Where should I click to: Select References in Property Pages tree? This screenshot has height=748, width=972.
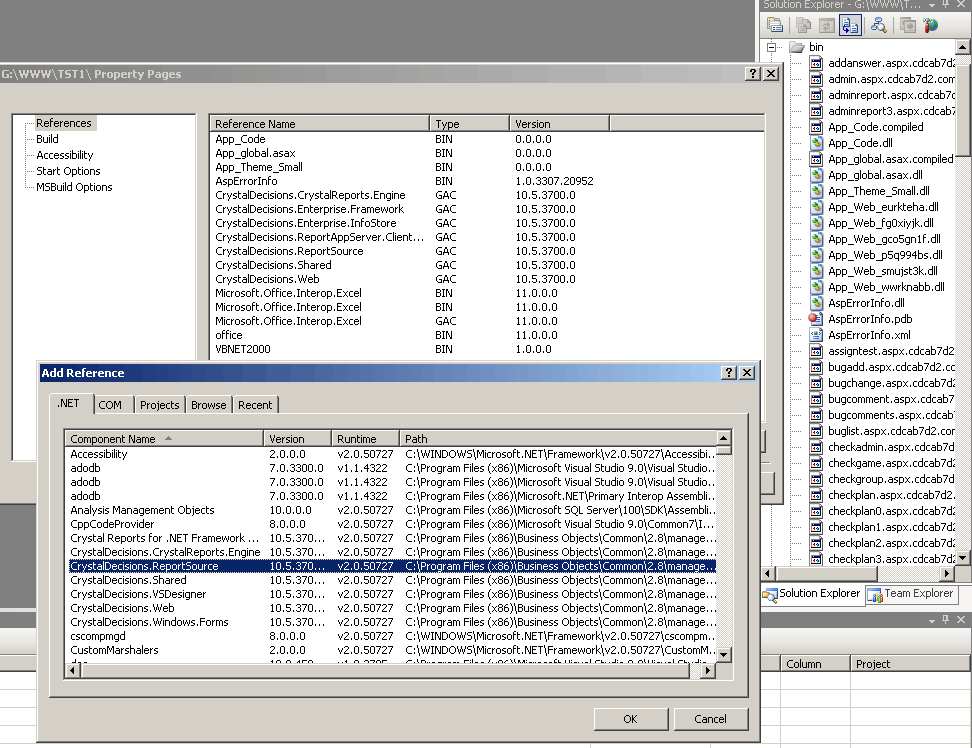63,123
